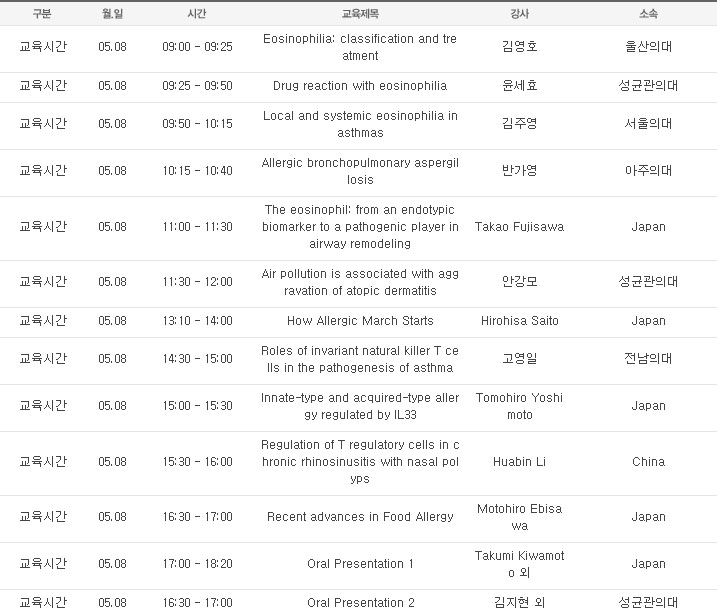Click lecturer name Hirohisa Saito

[519, 321]
